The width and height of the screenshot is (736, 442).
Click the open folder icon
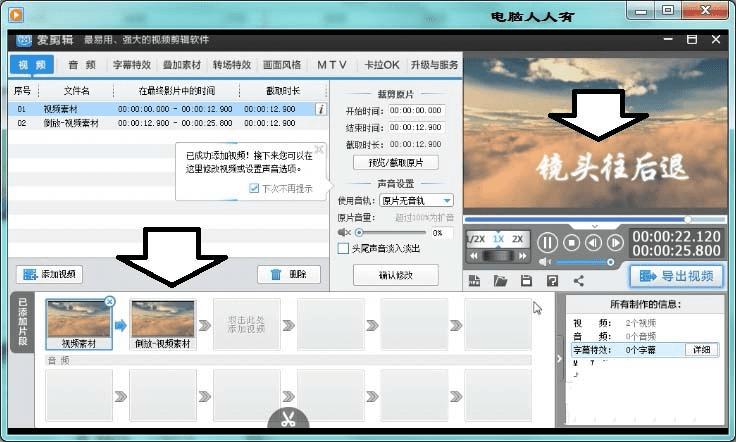[500, 281]
